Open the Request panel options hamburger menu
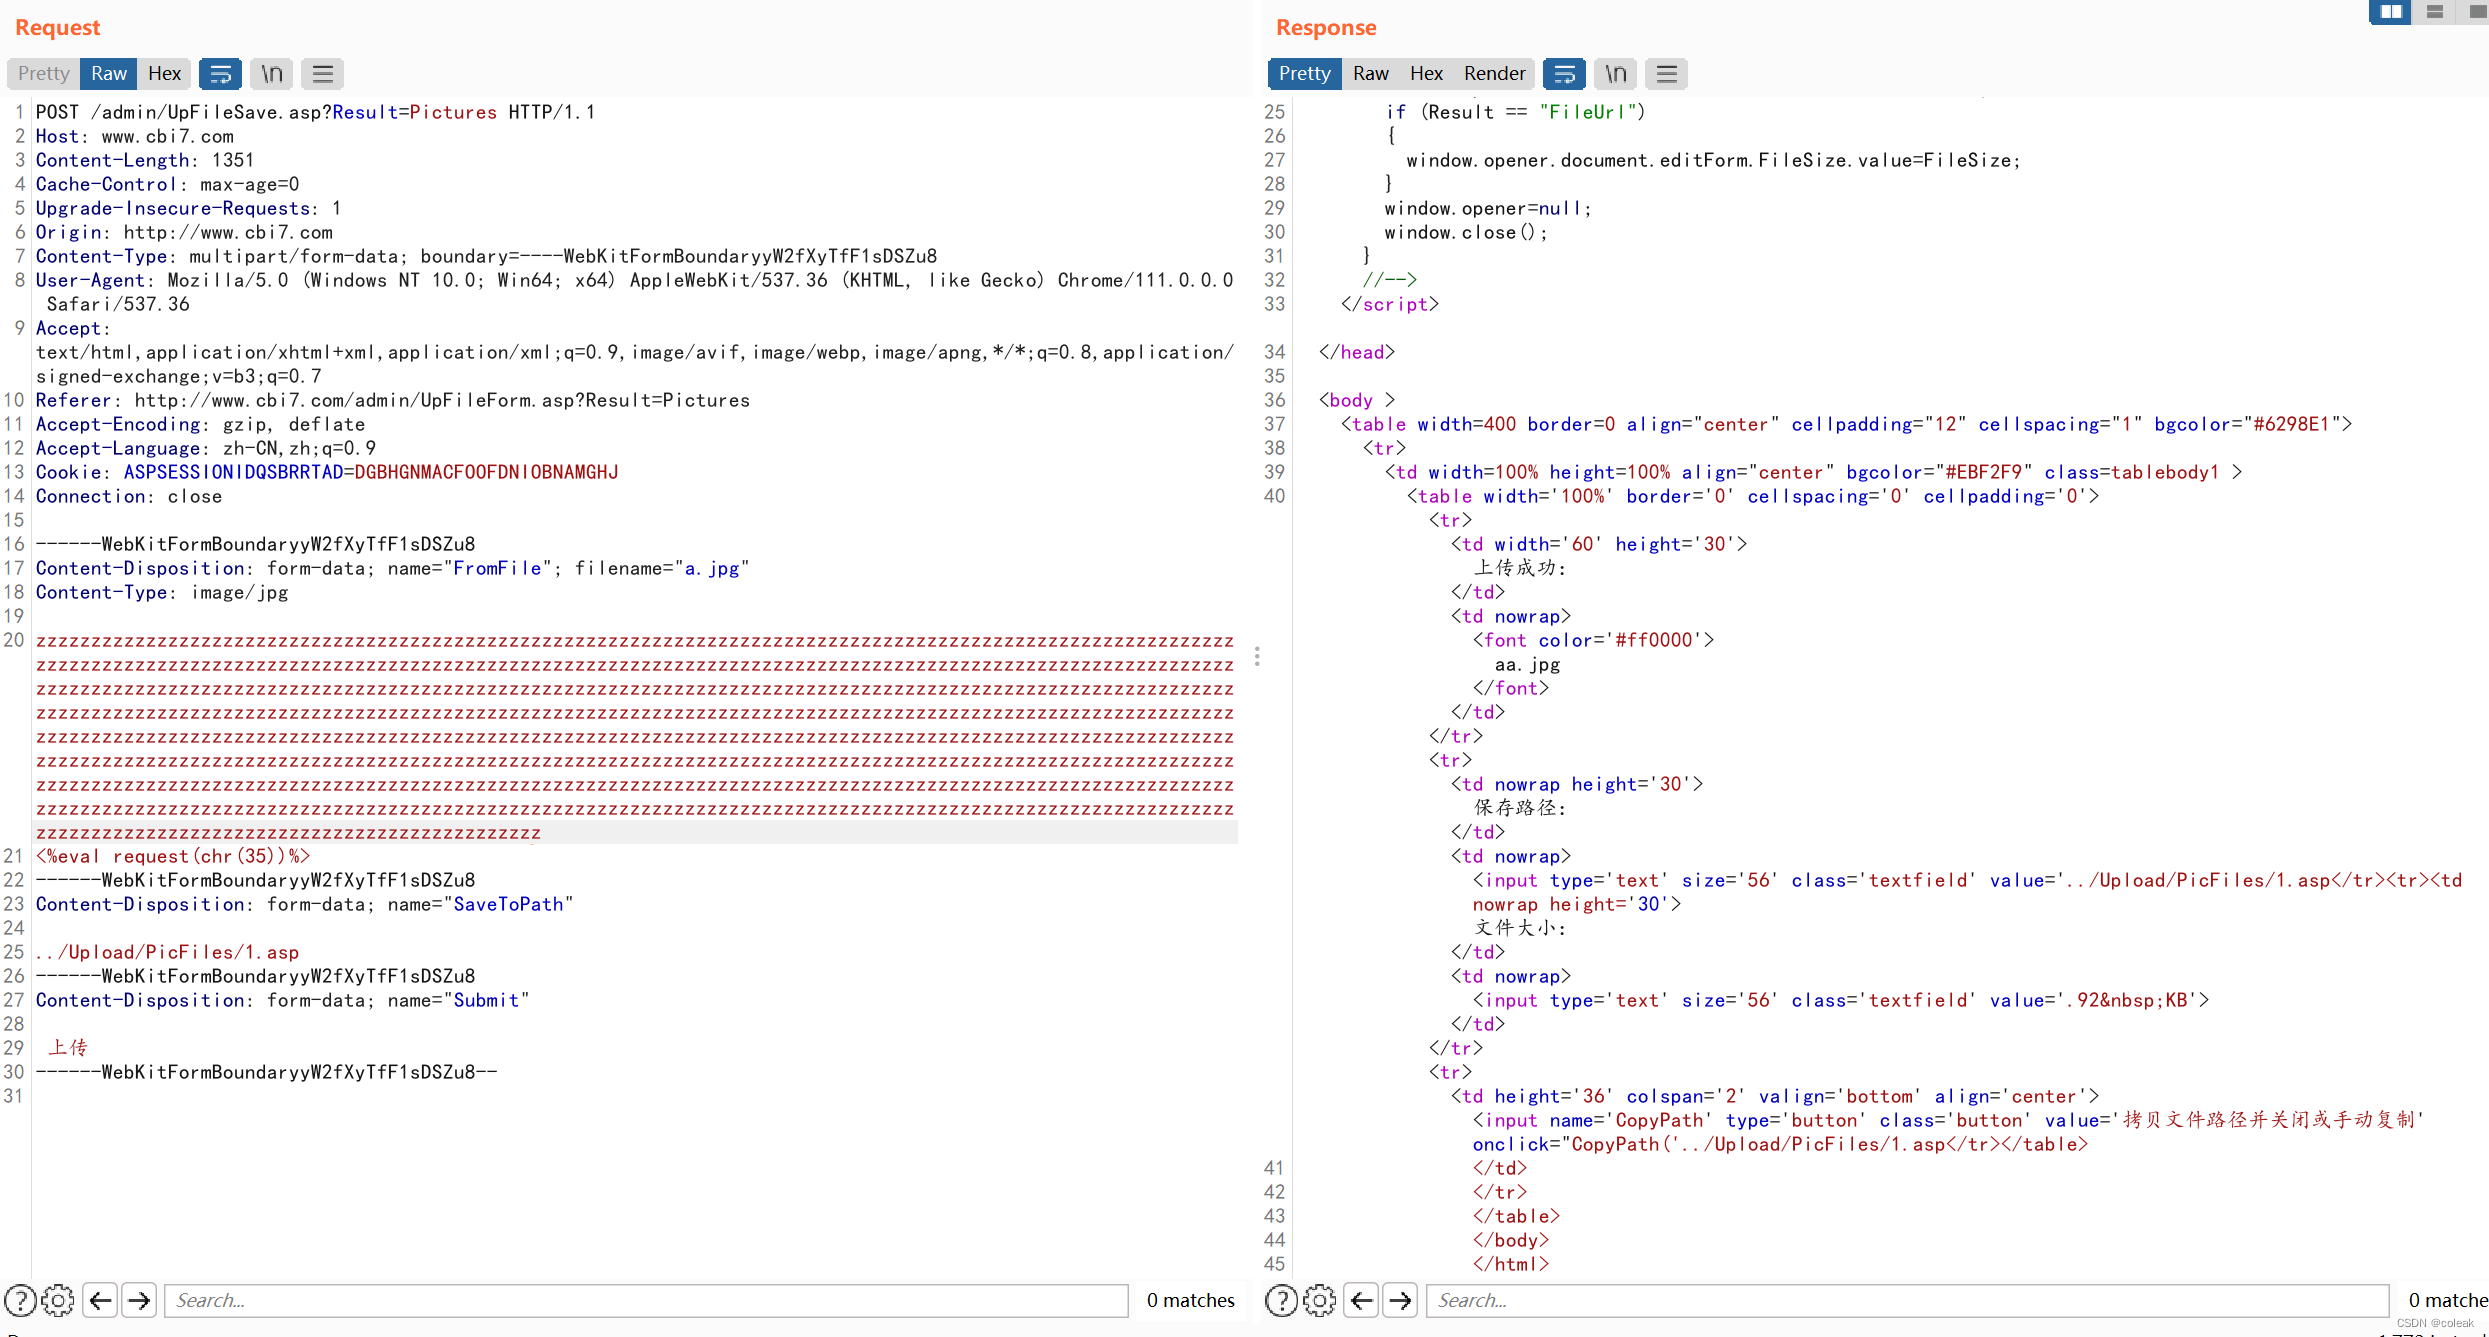2489x1337 pixels. point(322,73)
